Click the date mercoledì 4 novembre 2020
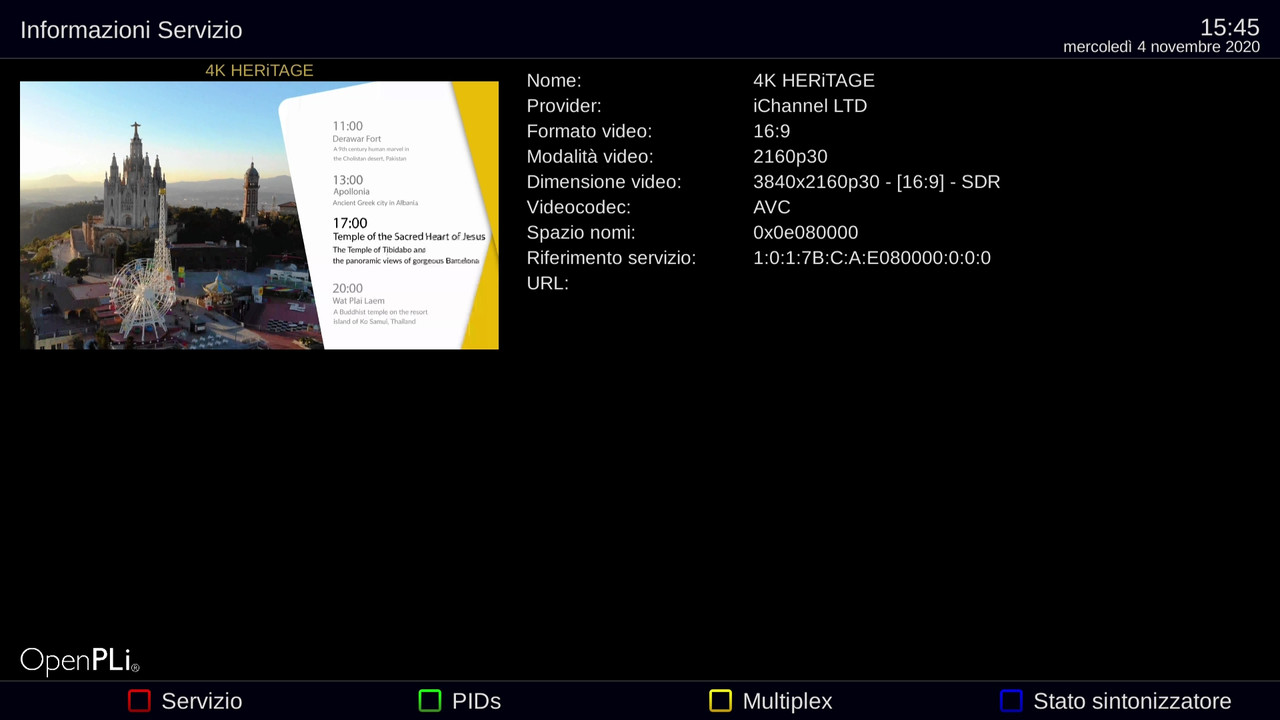The height and width of the screenshot is (720, 1280). [x=1161, y=47]
